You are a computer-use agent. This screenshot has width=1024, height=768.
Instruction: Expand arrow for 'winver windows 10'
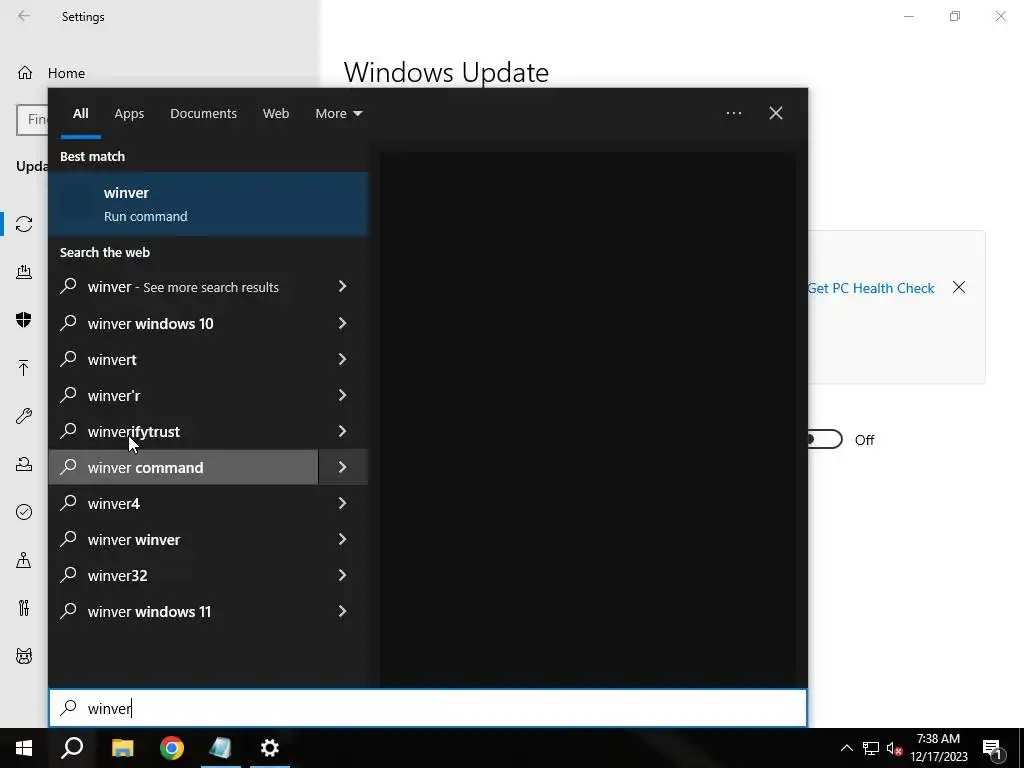343,323
